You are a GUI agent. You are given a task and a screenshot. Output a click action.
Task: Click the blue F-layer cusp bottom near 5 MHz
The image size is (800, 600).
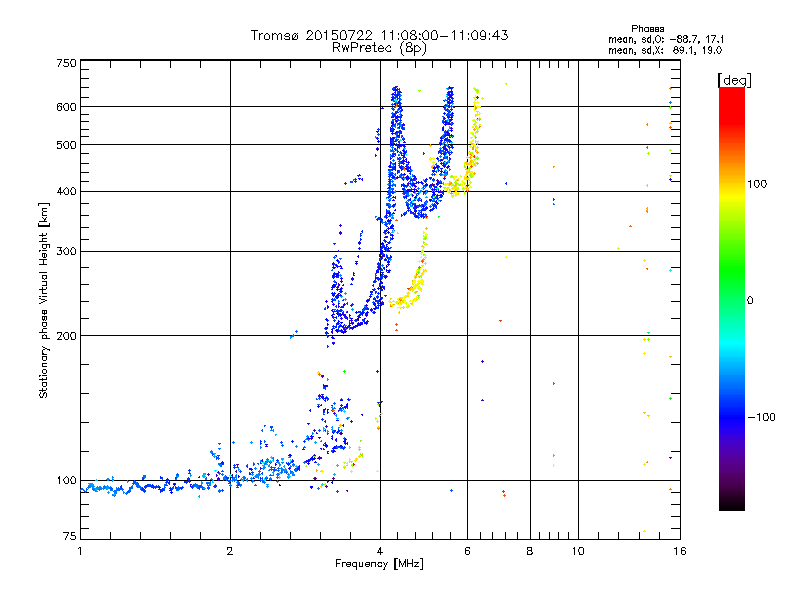[419, 207]
